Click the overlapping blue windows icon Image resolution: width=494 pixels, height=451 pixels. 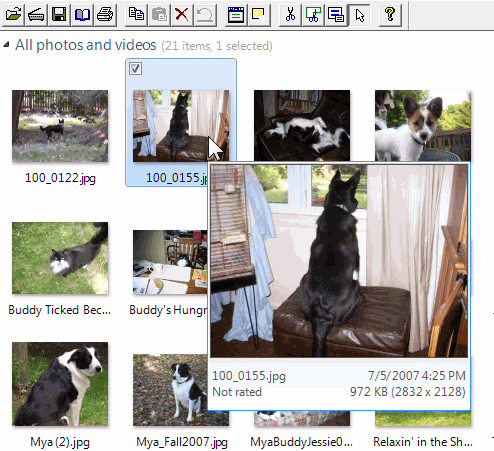336,15
